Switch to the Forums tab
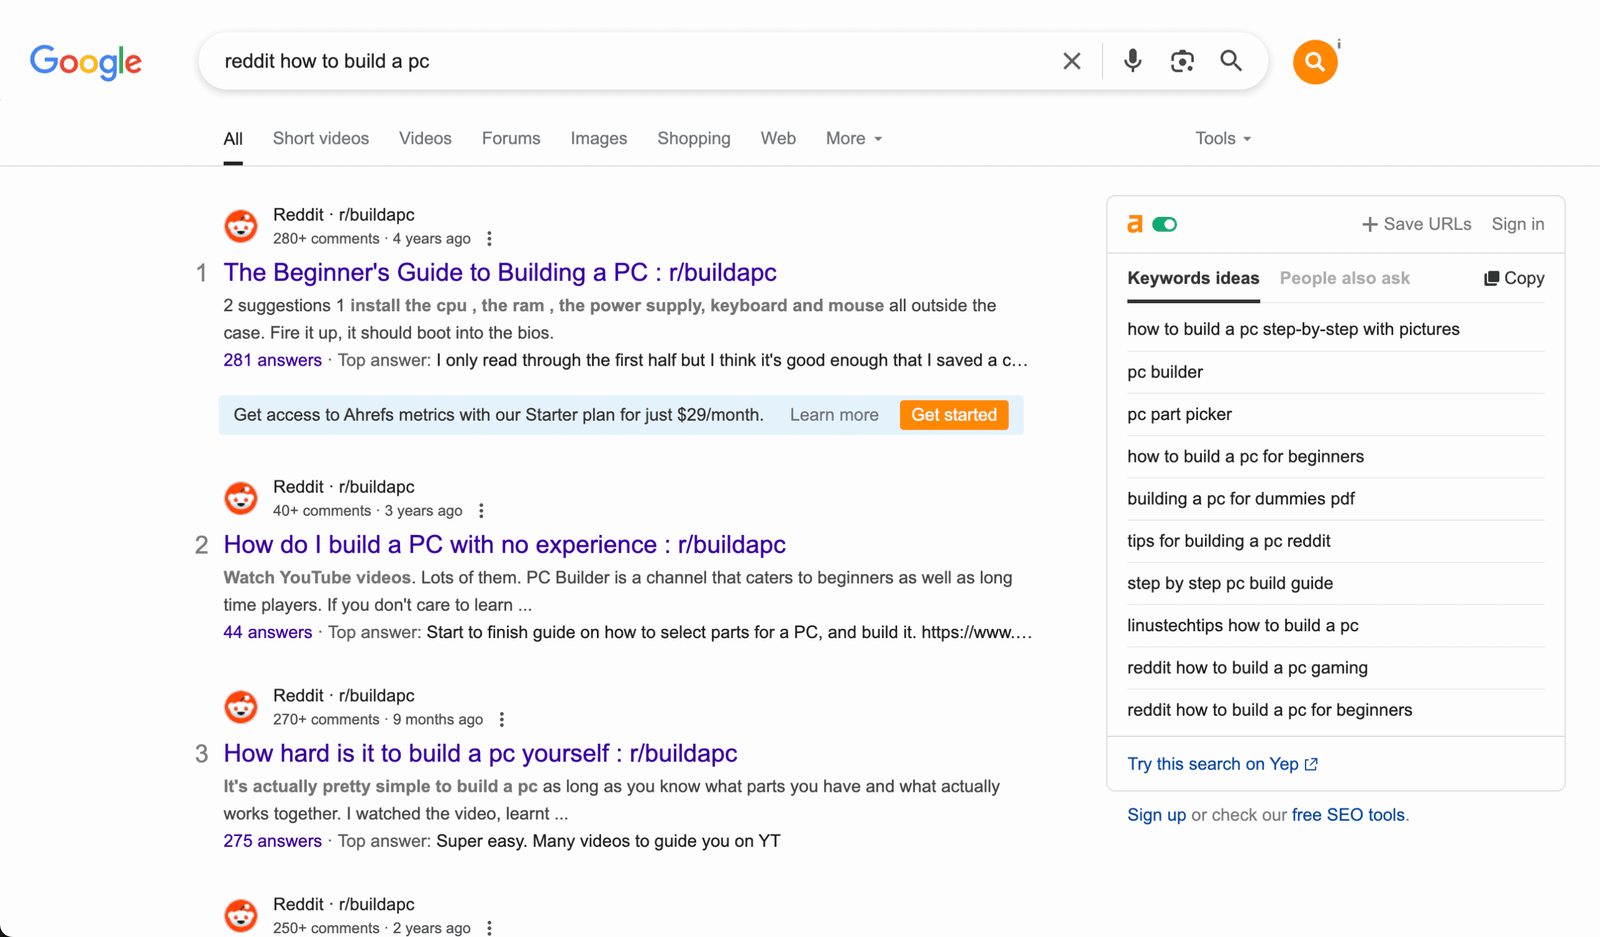The width and height of the screenshot is (1600, 937). pyautogui.click(x=511, y=139)
